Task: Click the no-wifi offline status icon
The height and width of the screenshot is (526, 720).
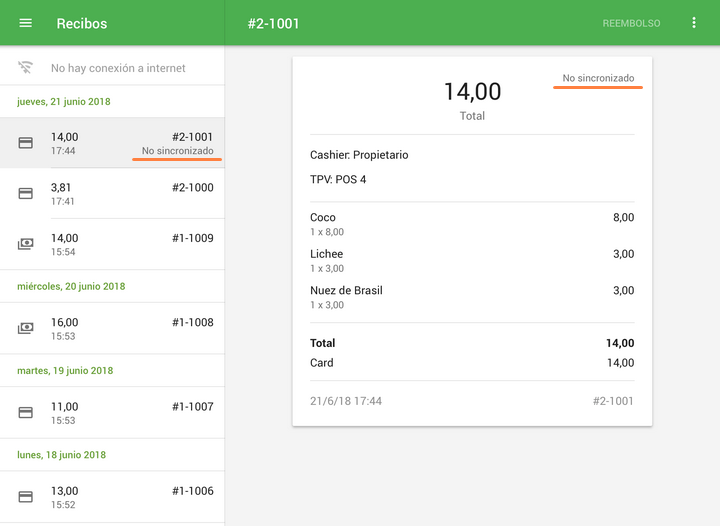Action: [26, 68]
